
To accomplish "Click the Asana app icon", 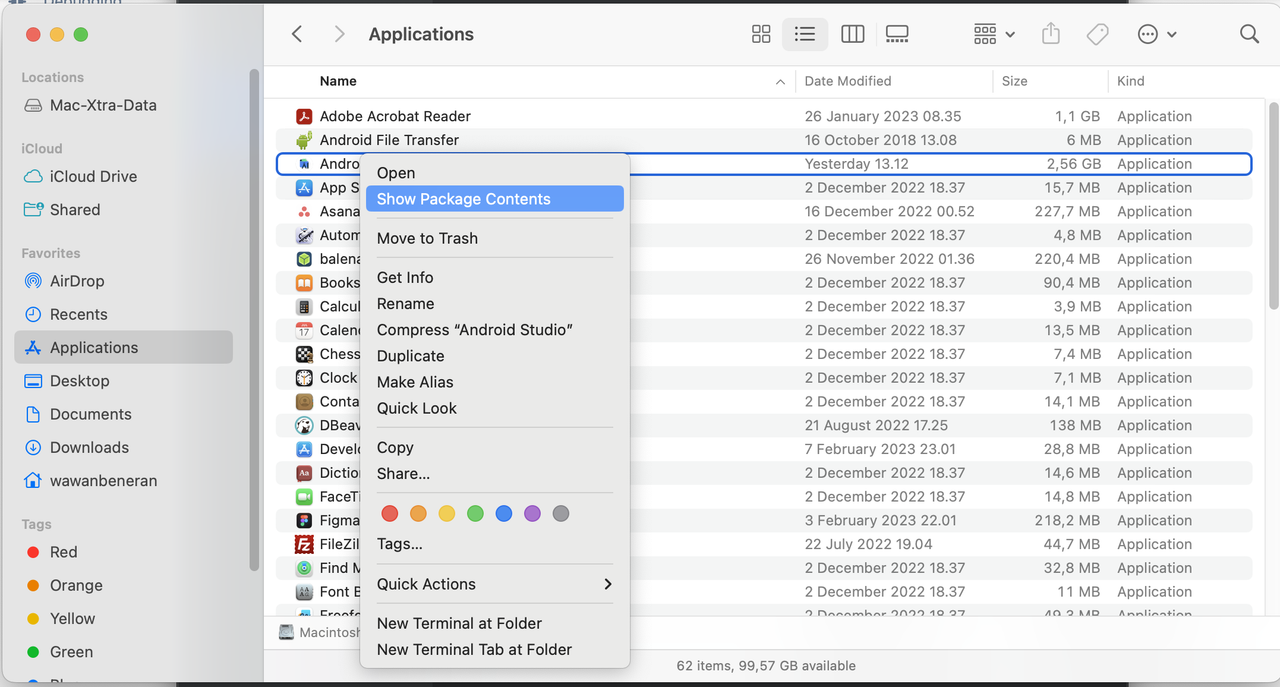I will pos(304,211).
